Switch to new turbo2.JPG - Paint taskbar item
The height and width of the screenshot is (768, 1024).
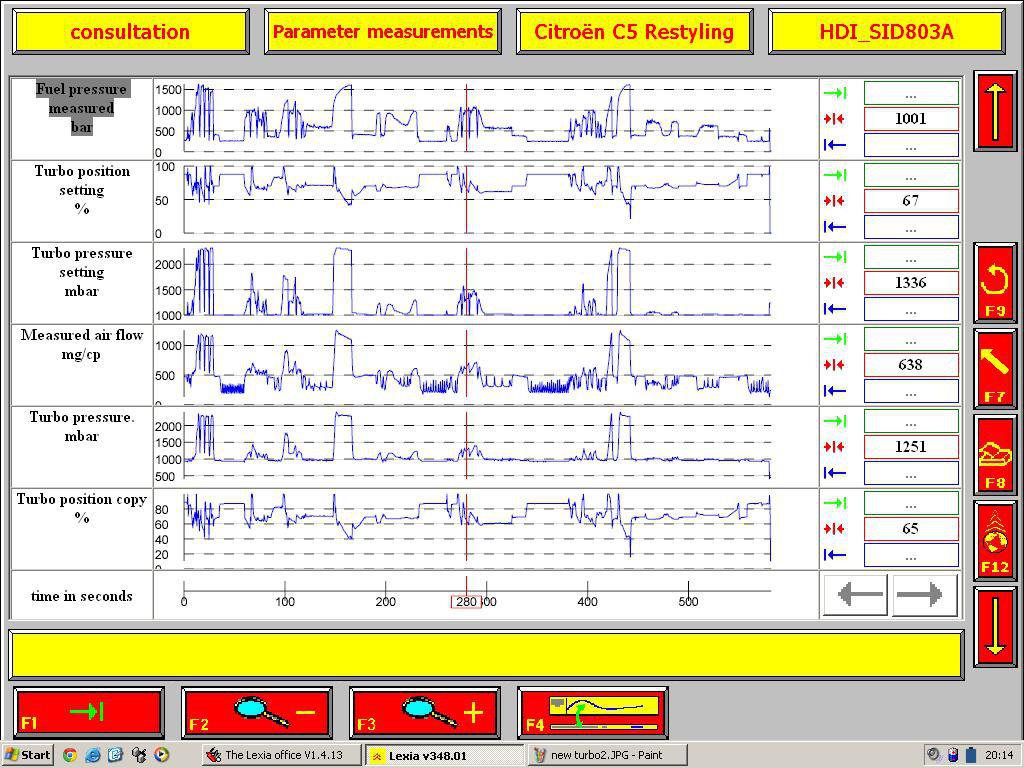pyautogui.click(x=607, y=755)
